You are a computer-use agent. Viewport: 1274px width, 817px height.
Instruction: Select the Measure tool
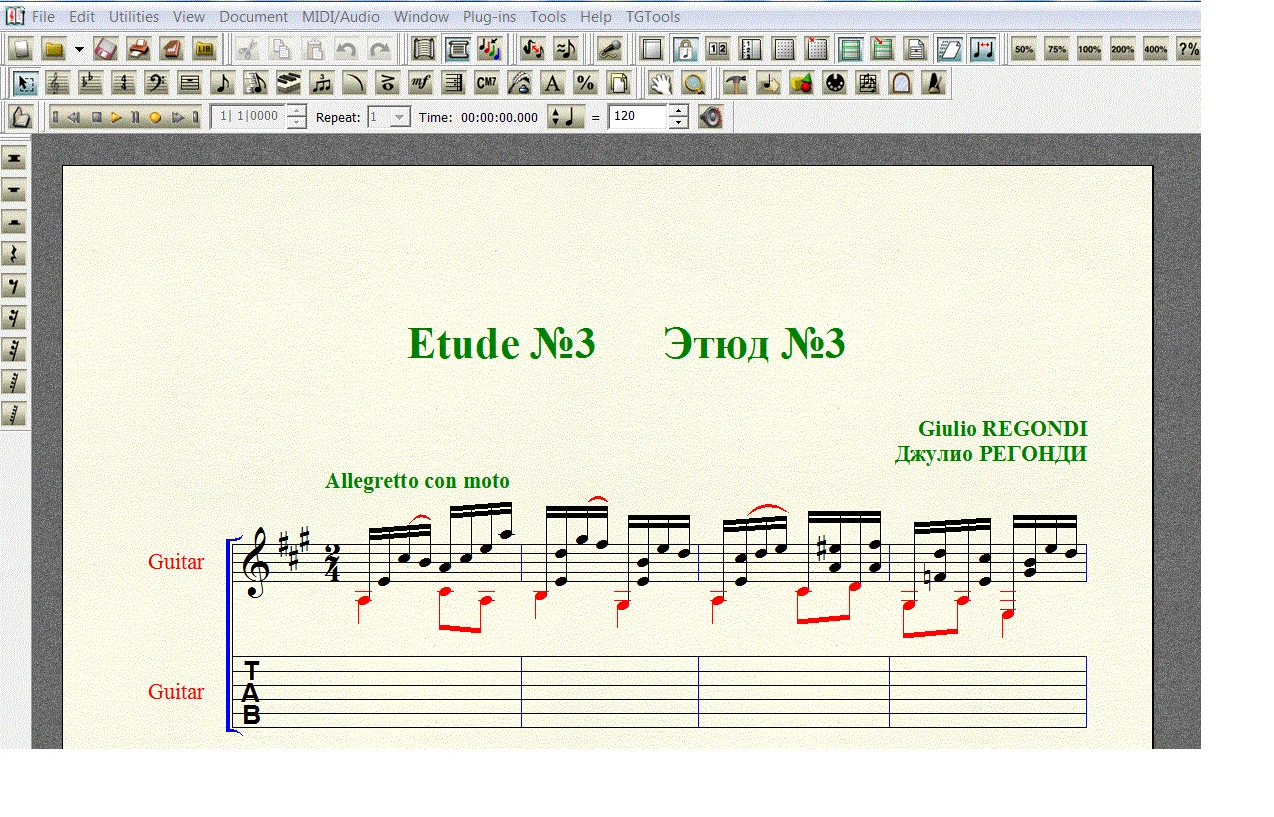(190, 83)
